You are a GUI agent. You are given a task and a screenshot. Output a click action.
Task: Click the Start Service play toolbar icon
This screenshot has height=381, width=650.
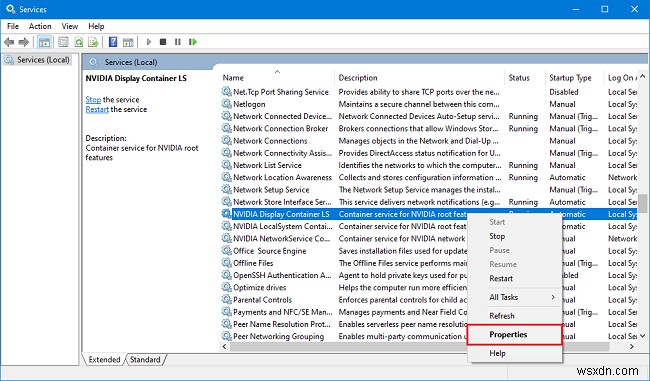click(149, 42)
